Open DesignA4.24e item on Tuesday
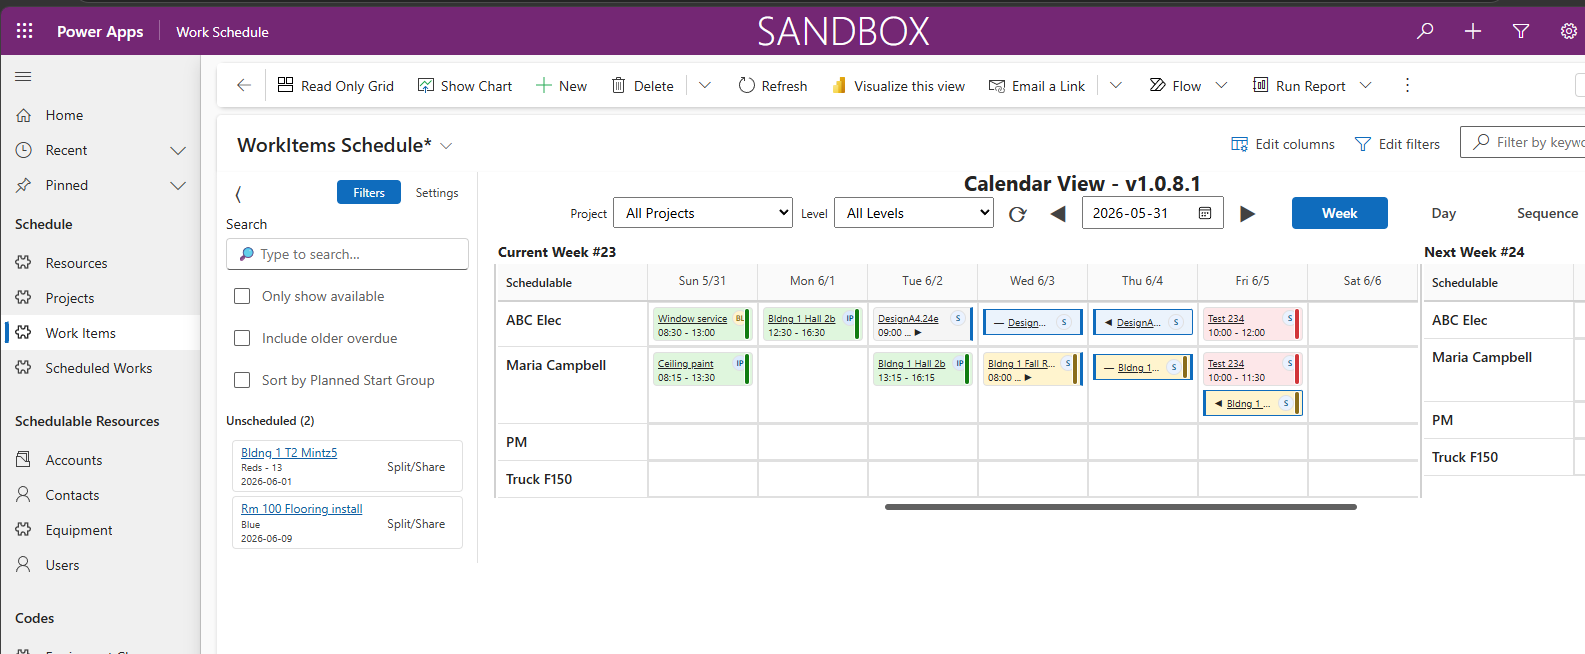The width and height of the screenshot is (1585, 654). [922, 325]
